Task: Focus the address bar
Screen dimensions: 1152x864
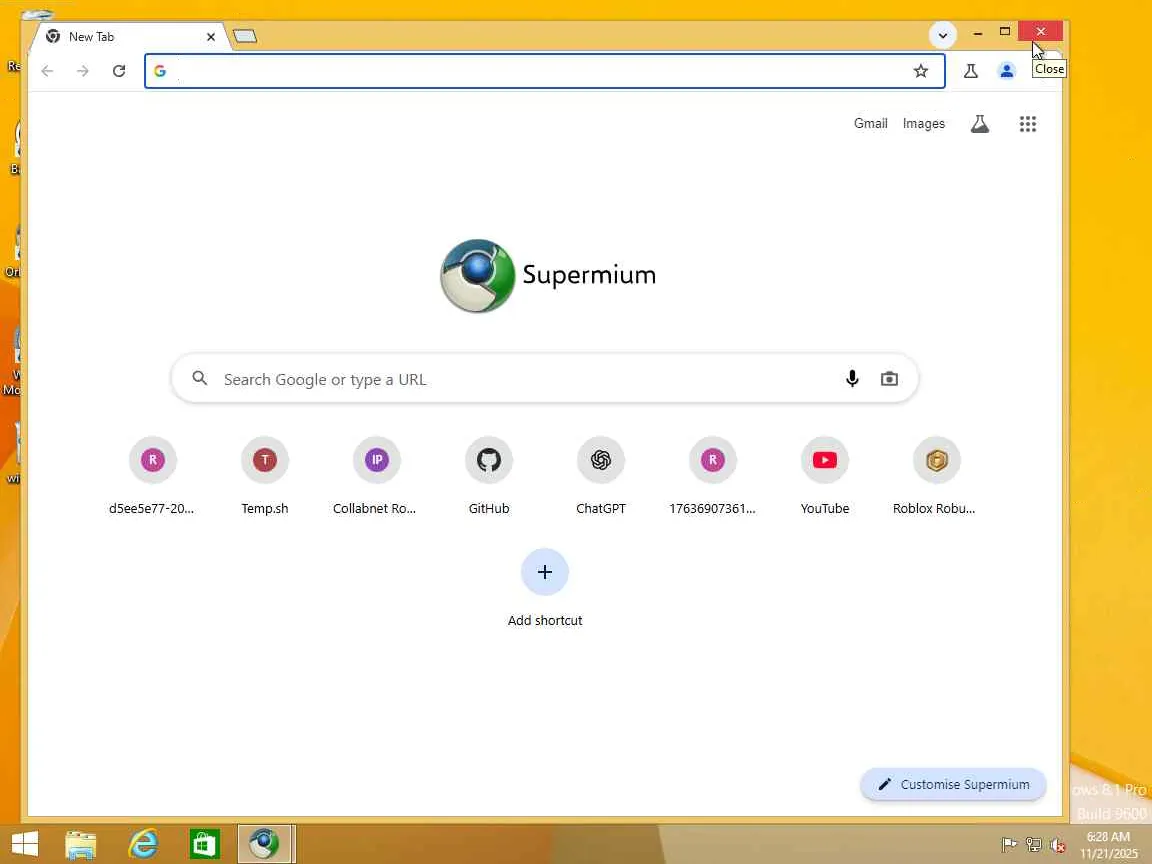Action: (542, 71)
